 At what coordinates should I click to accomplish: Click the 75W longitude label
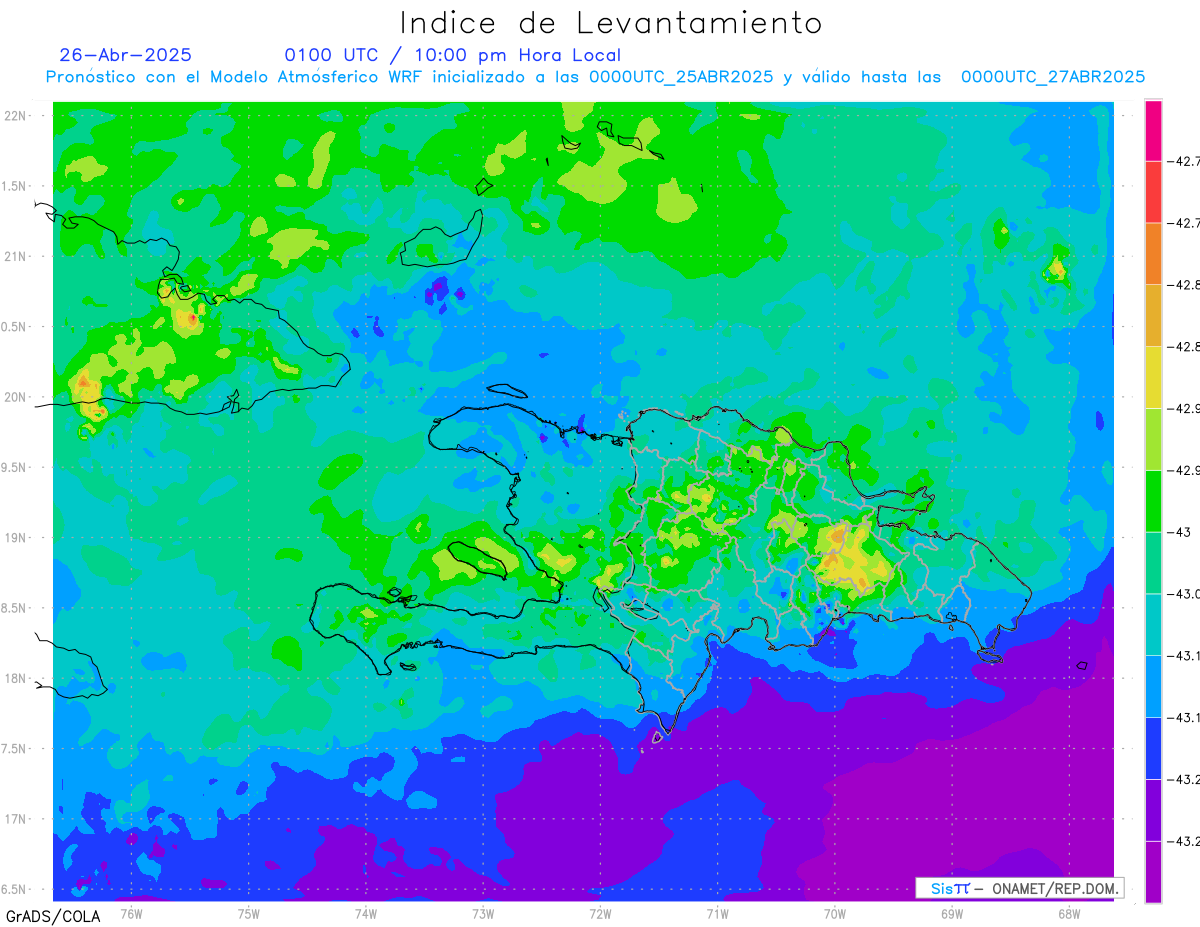point(248,913)
